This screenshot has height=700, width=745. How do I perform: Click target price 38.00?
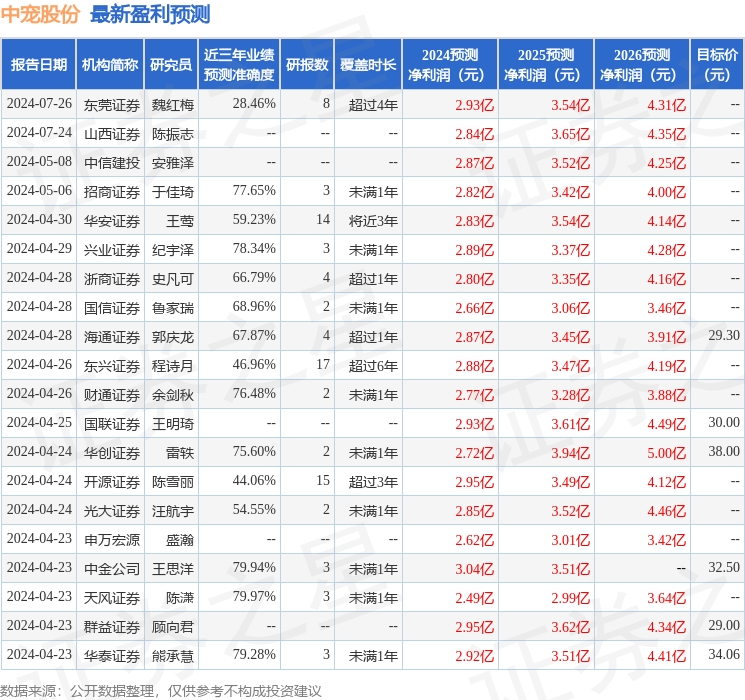coord(724,452)
